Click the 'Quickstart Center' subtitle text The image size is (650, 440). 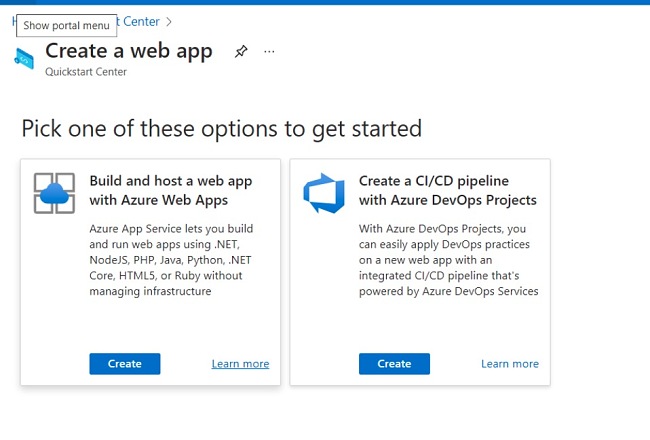pyautogui.click(x=86, y=72)
